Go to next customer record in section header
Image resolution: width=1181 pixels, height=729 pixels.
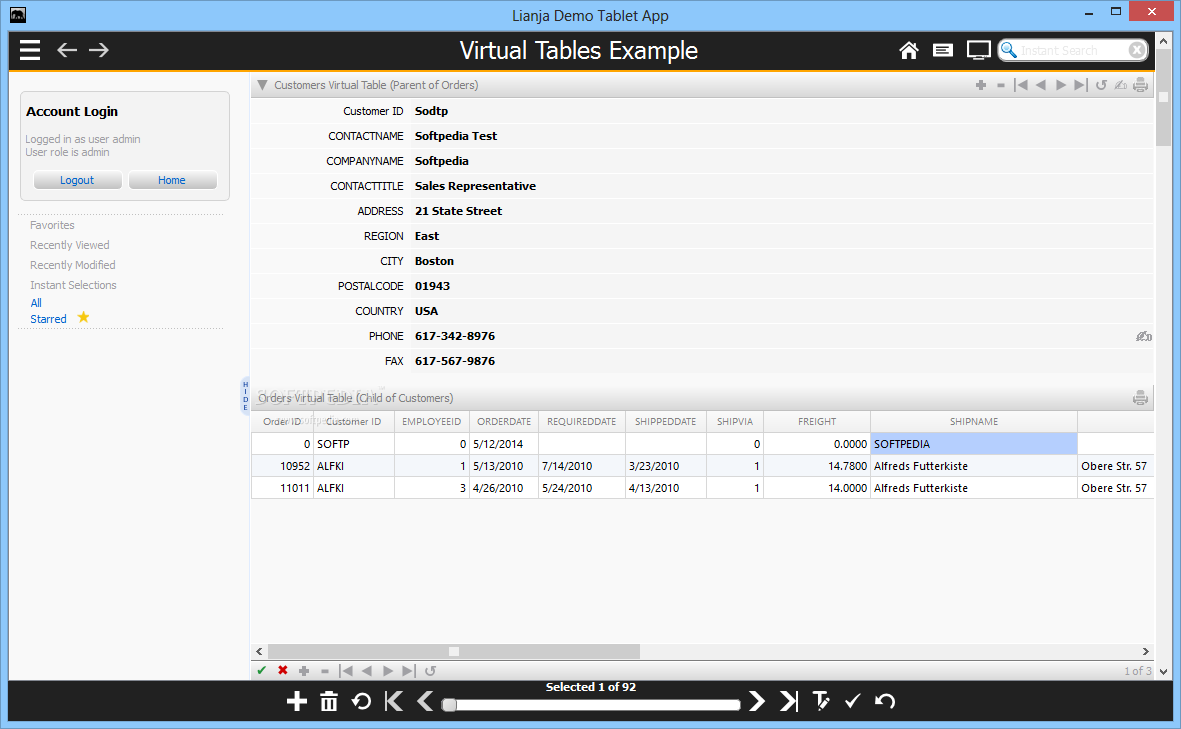coord(1060,85)
